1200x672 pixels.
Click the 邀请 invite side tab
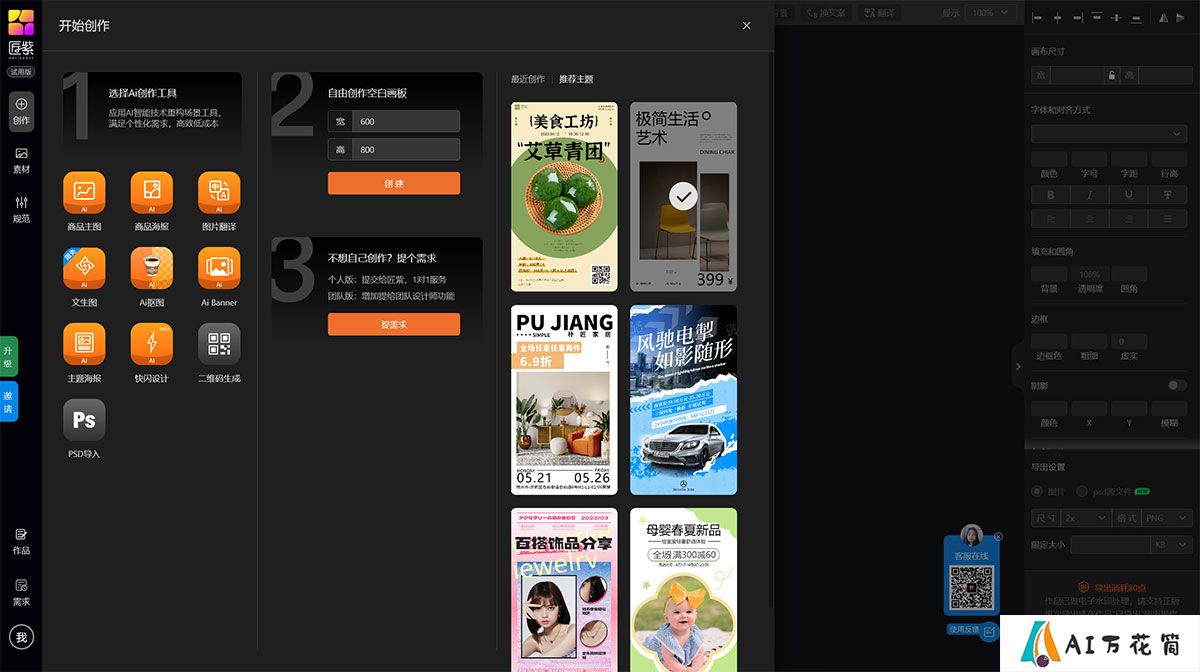point(8,402)
